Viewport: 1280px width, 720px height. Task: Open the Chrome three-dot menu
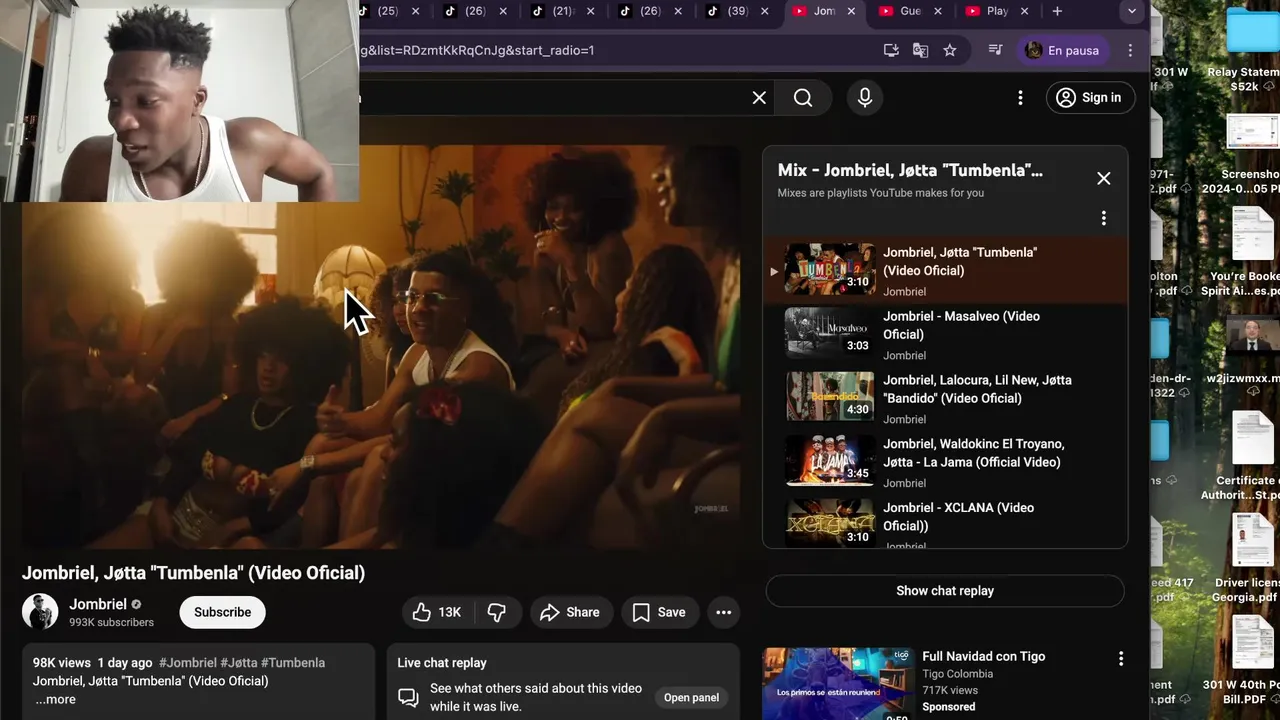click(x=1130, y=50)
